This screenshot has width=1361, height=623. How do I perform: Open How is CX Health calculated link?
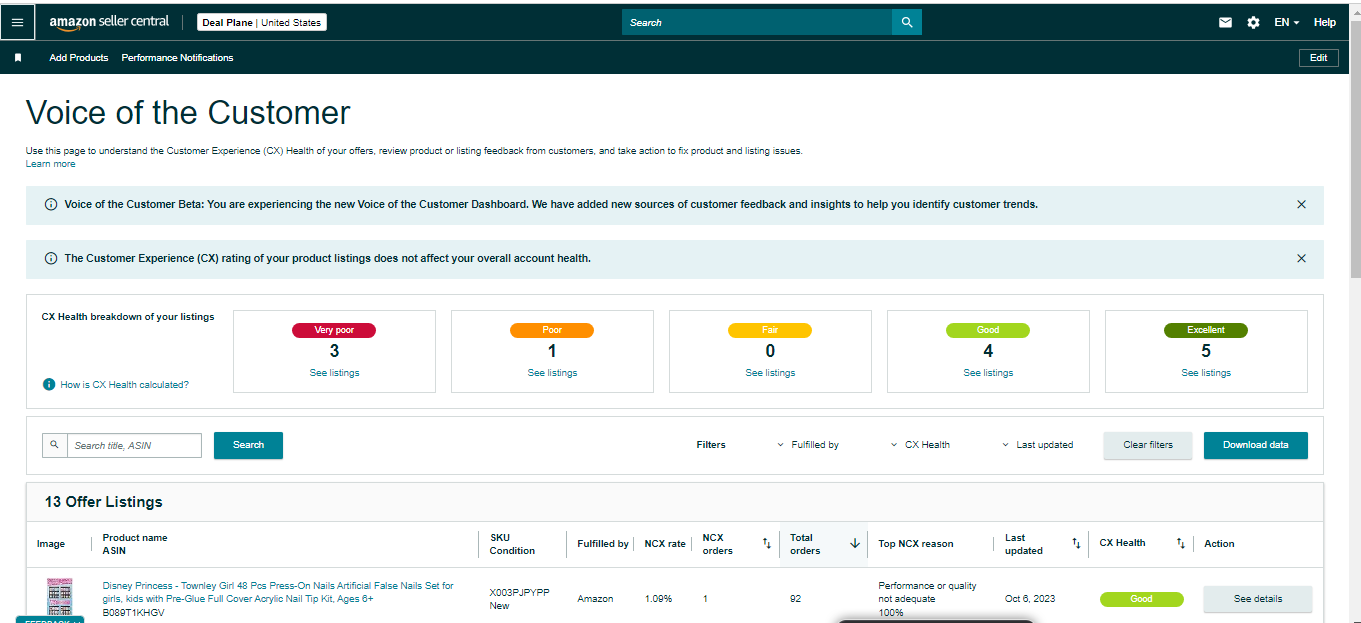tap(124, 385)
